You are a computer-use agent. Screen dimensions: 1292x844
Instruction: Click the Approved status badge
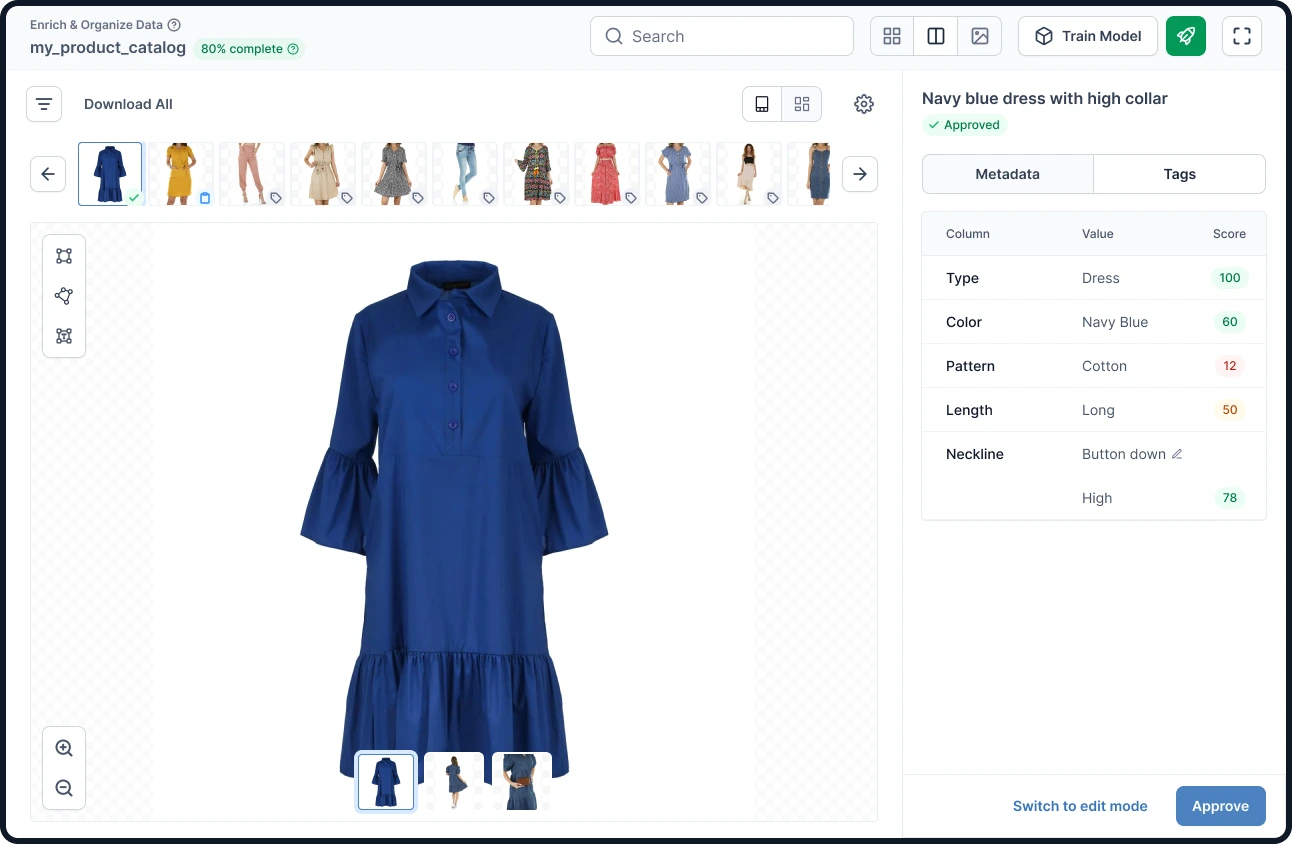pyautogui.click(x=964, y=125)
